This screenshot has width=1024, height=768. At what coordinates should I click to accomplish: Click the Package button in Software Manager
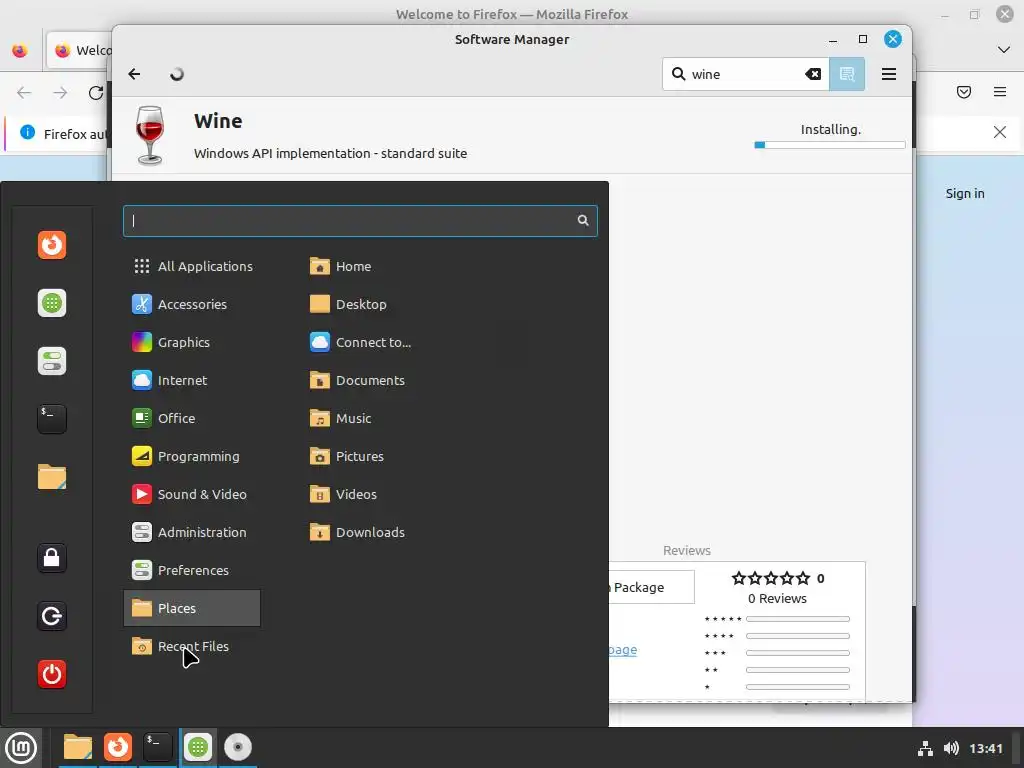pos(652,587)
